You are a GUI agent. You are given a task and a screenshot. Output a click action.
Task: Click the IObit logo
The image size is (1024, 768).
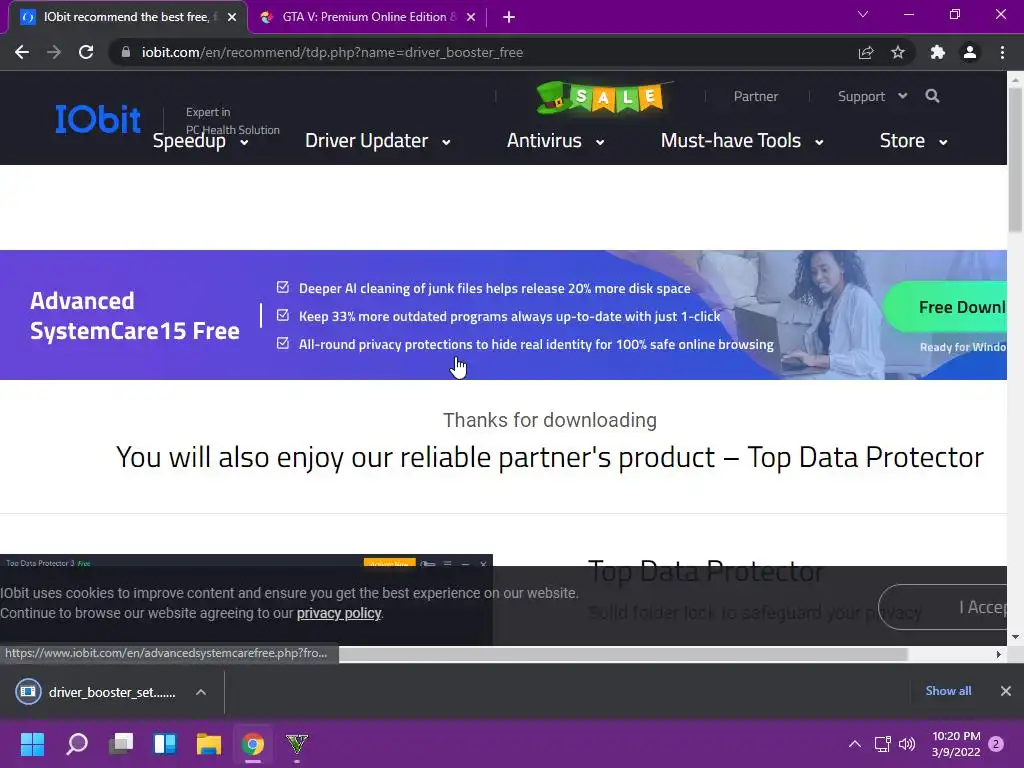point(98,119)
